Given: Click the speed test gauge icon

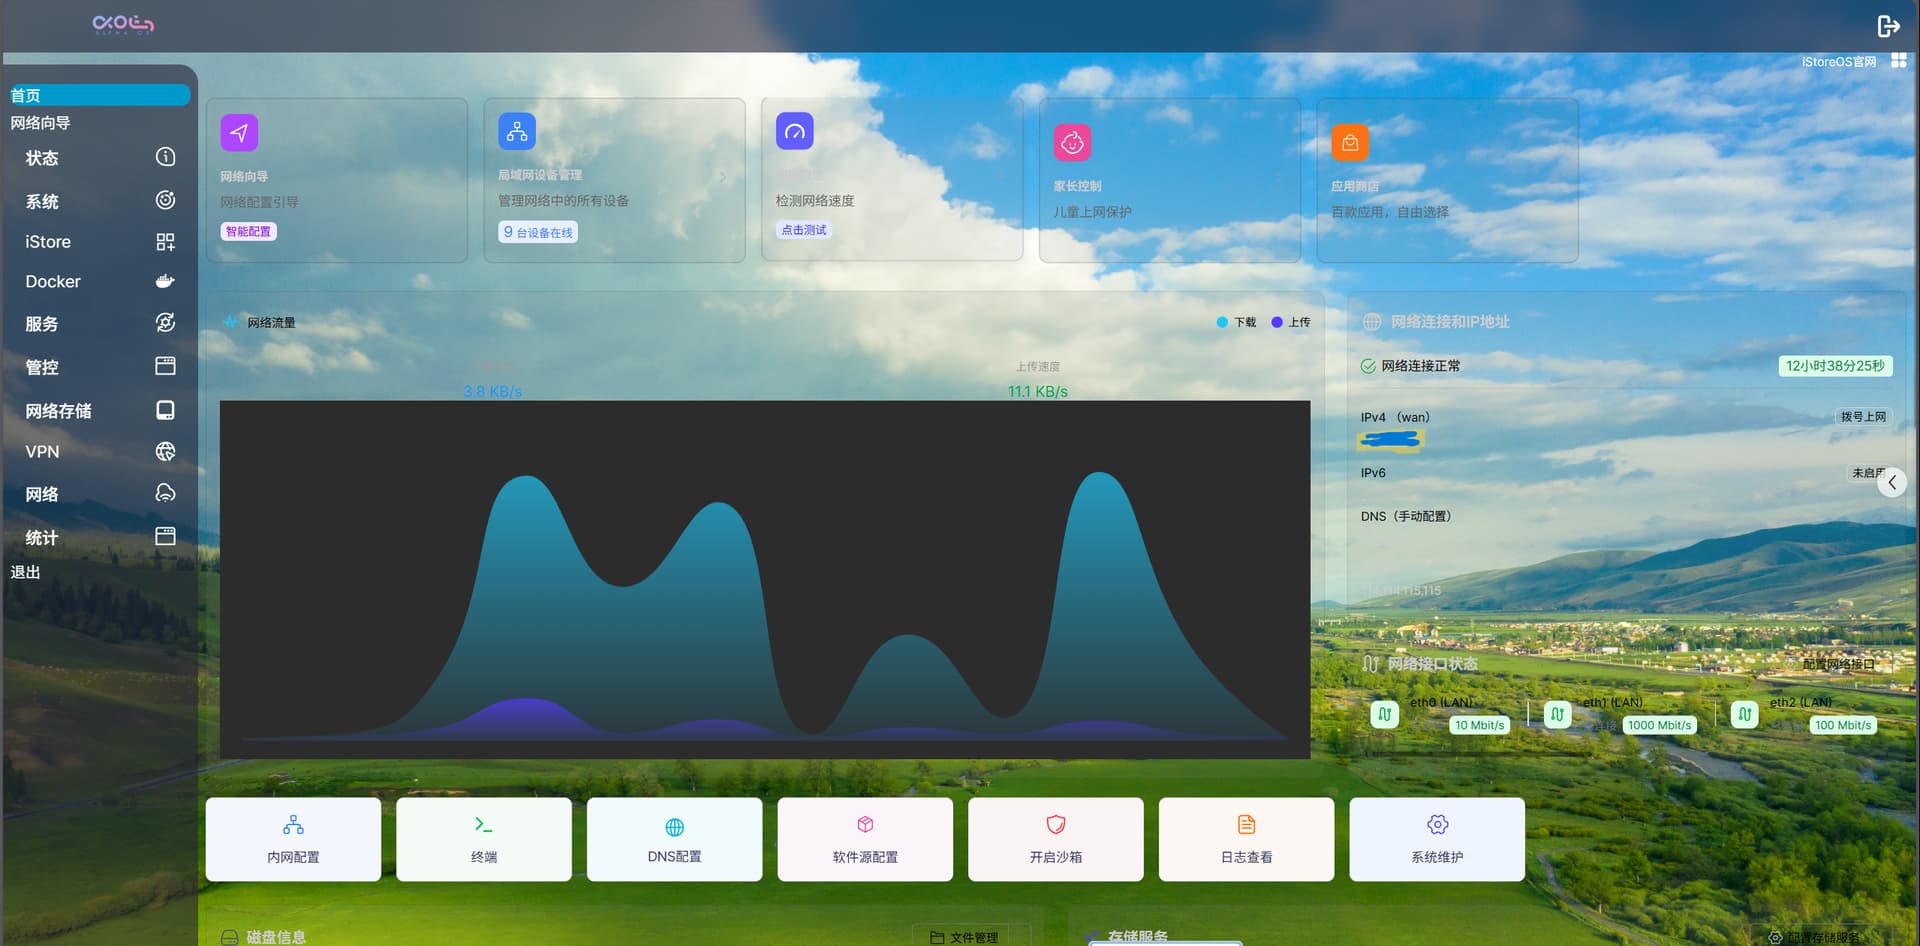Looking at the screenshot, I should click(794, 131).
